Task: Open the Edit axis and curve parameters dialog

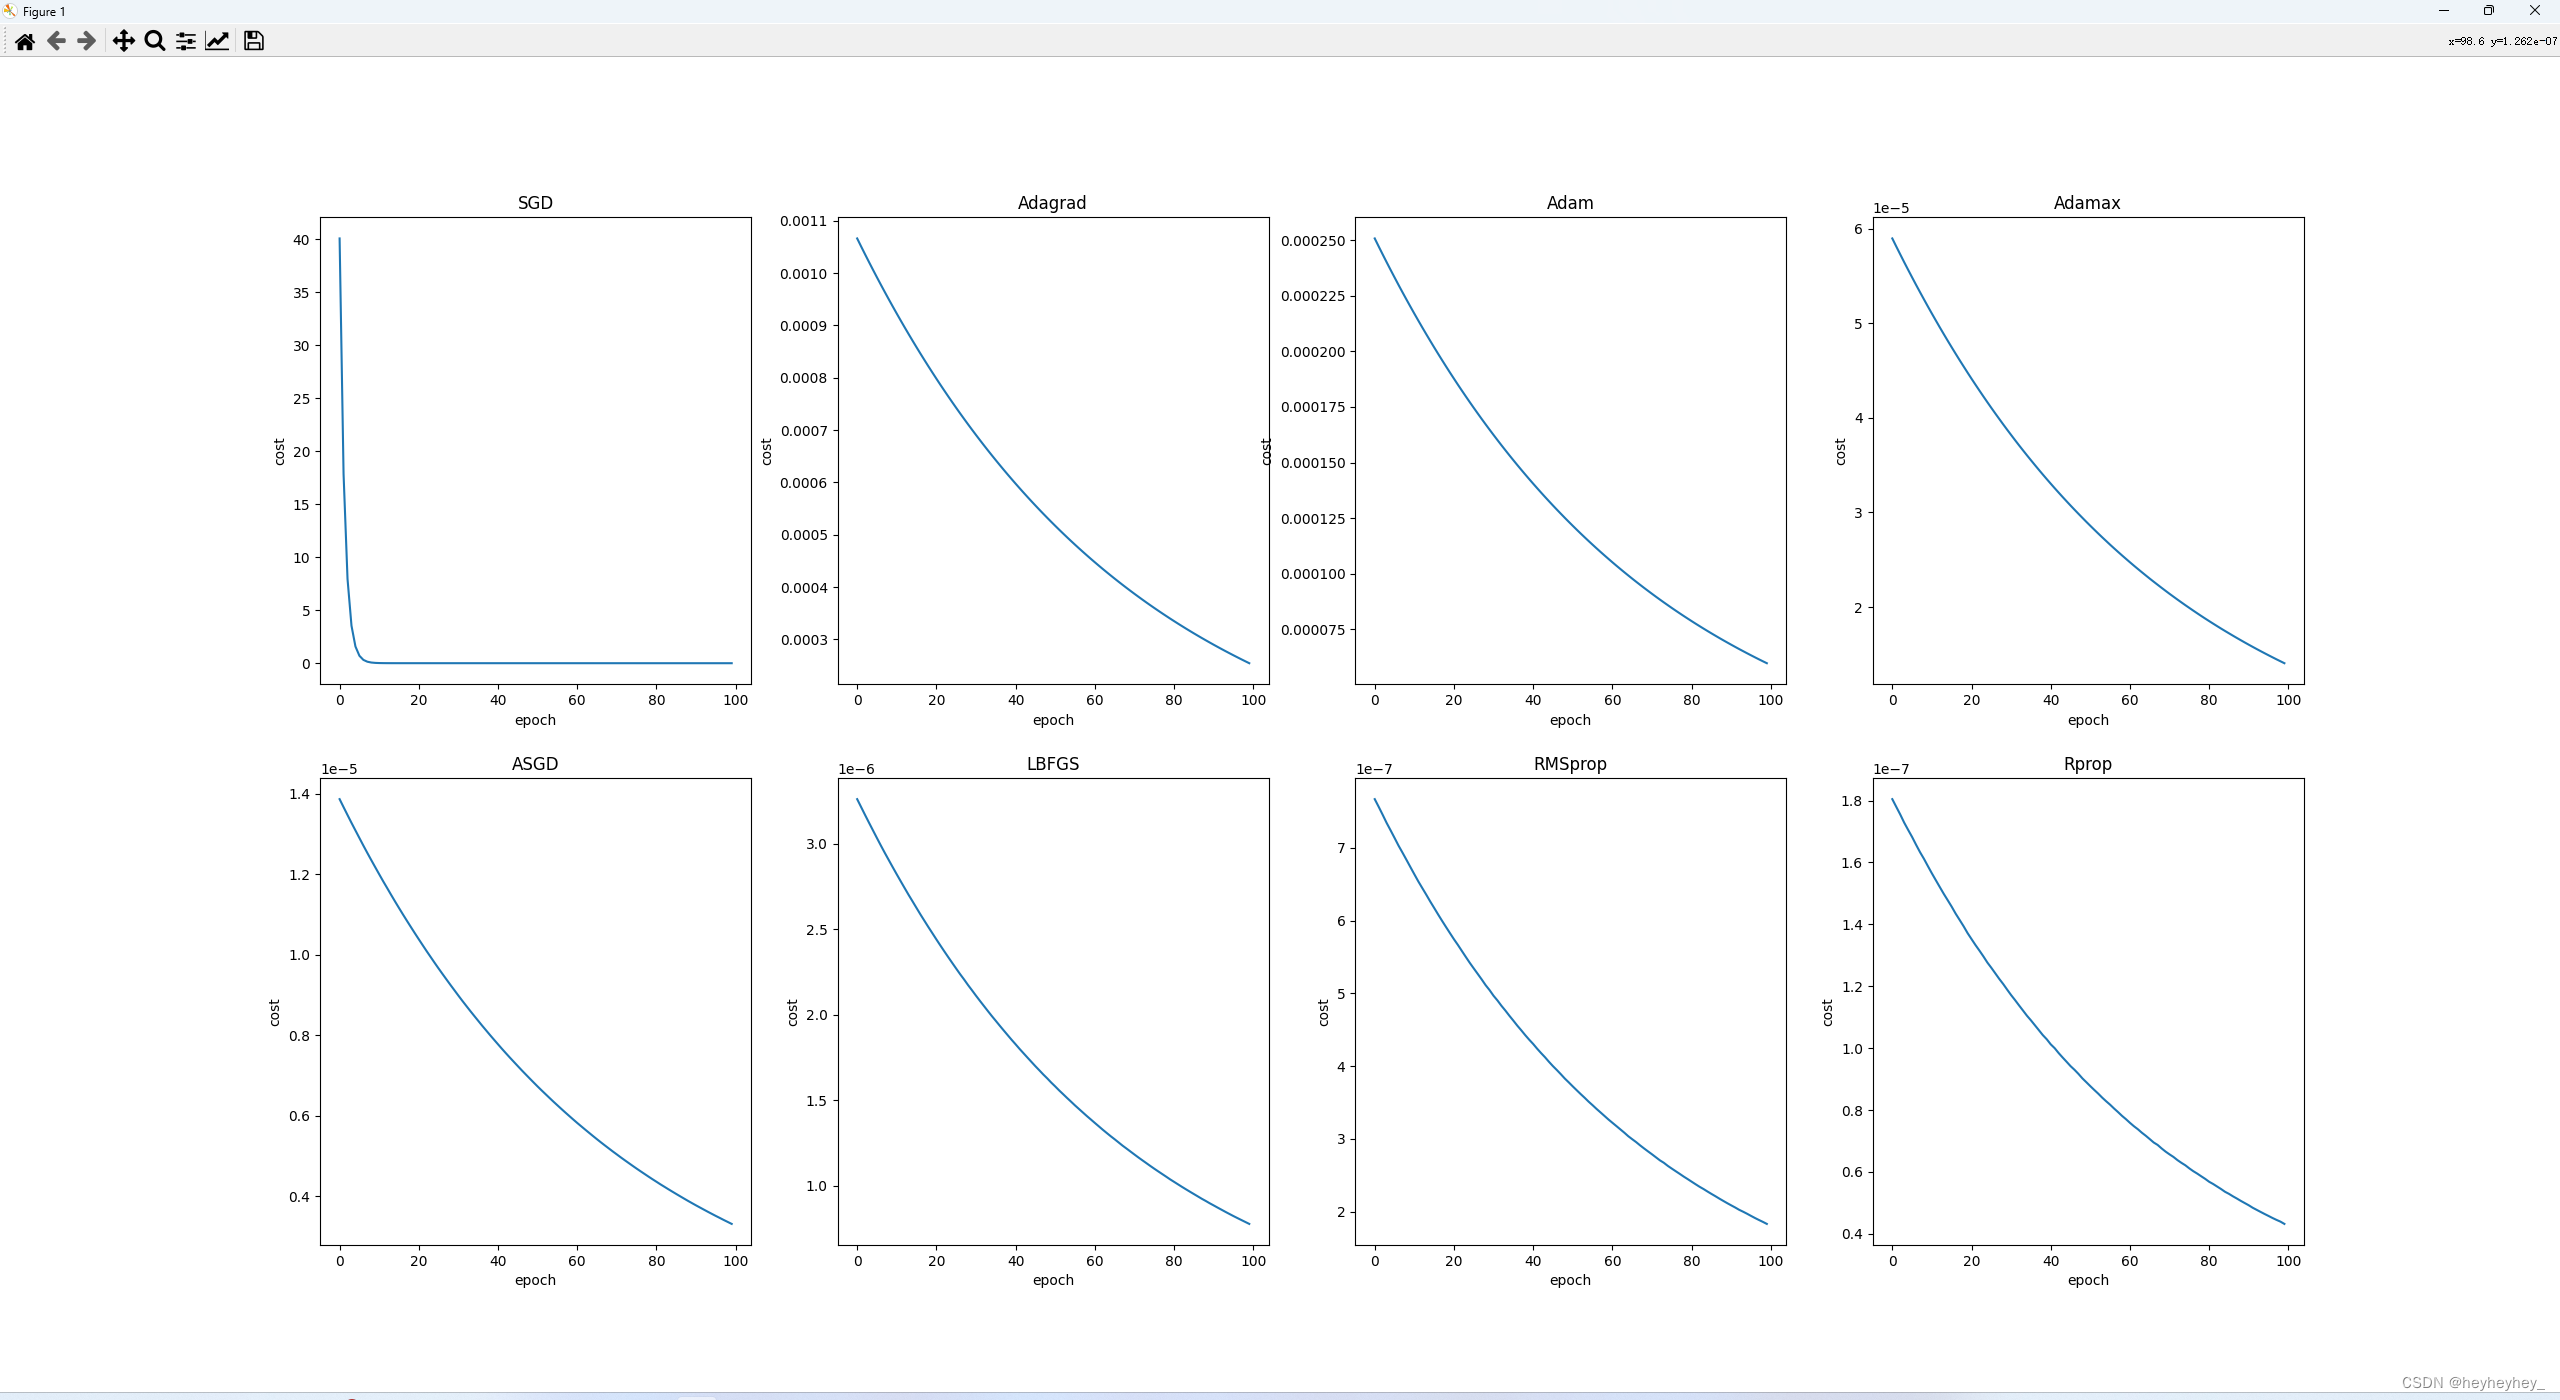Action: pos(217,41)
